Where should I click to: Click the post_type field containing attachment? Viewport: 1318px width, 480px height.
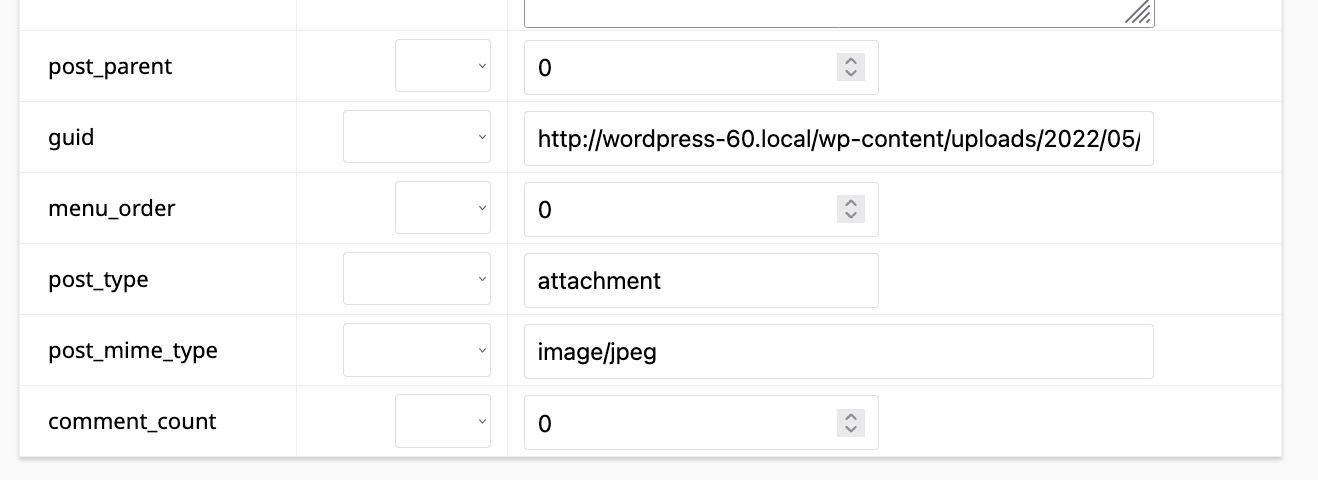point(700,280)
